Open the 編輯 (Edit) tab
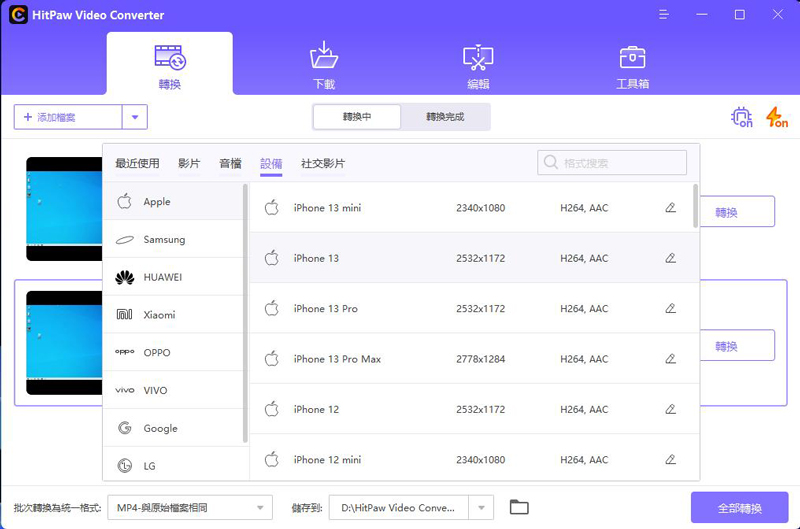Image resolution: width=800 pixels, height=529 pixels. 478,66
